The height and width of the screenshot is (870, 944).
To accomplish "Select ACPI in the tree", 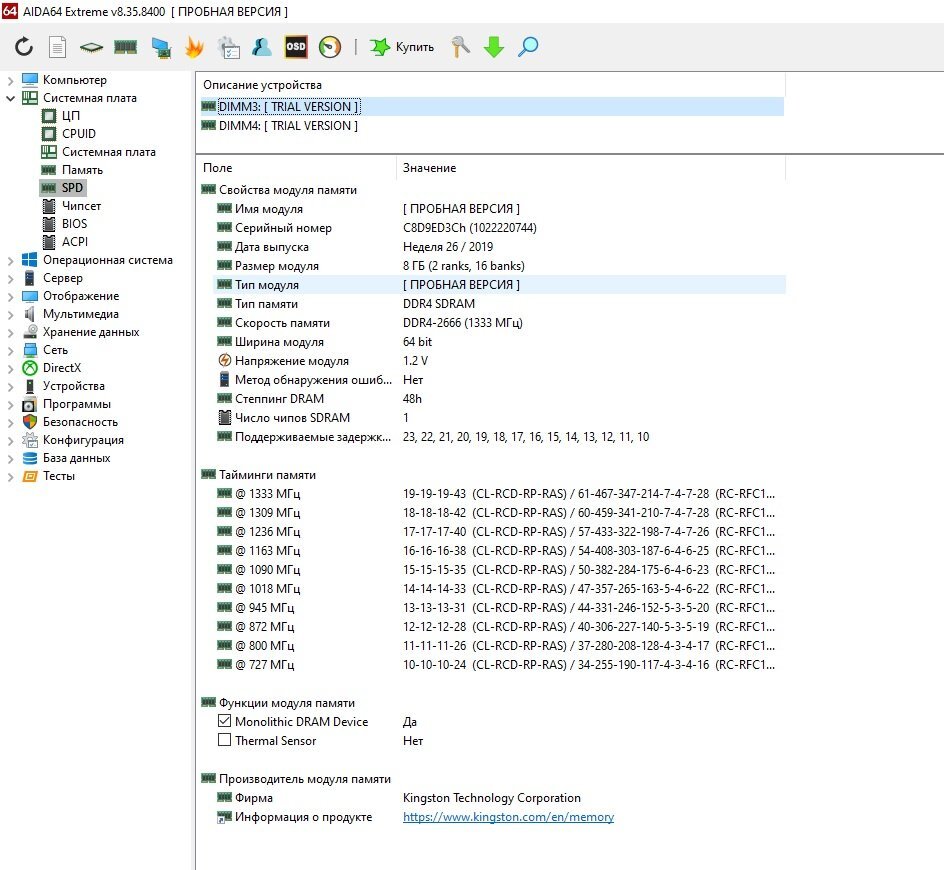I will click(x=75, y=241).
